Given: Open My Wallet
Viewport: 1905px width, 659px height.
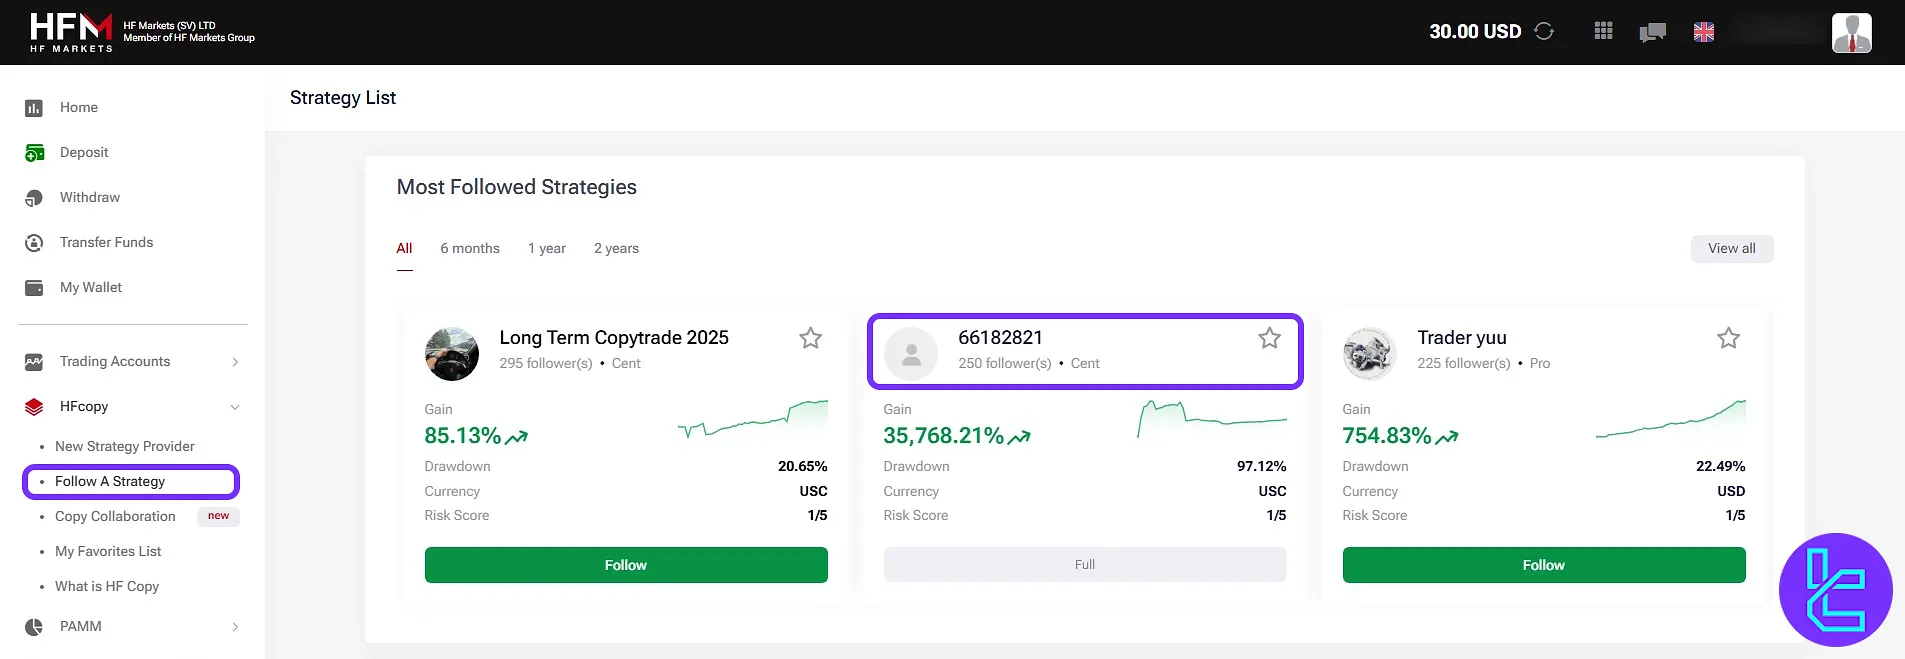Looking at the screenshot, I should pos(91,288).
